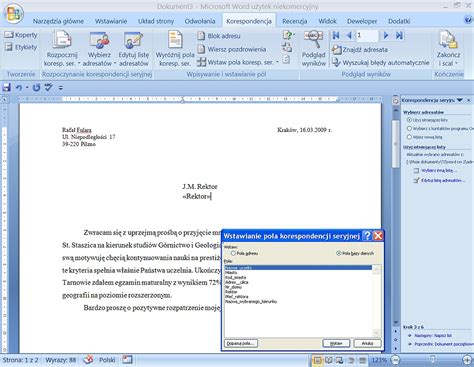Click zoom level 123% in status bar
The image size is (474, 367).
point(379,360)
